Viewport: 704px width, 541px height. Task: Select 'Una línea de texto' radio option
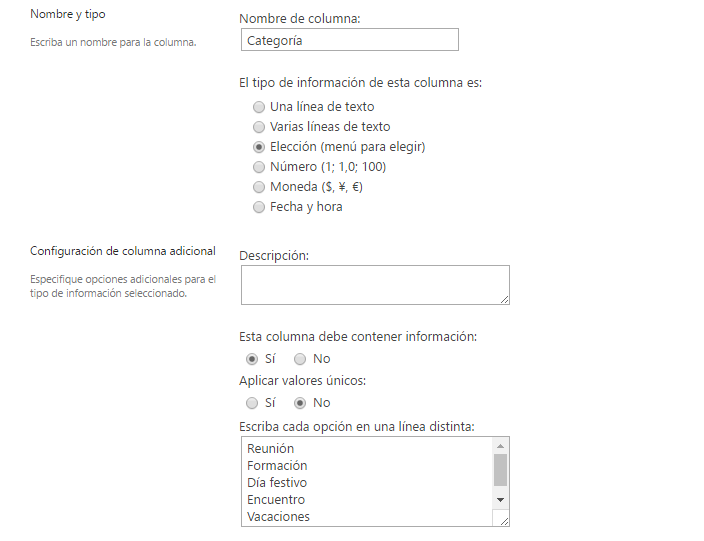pos(259,107)
